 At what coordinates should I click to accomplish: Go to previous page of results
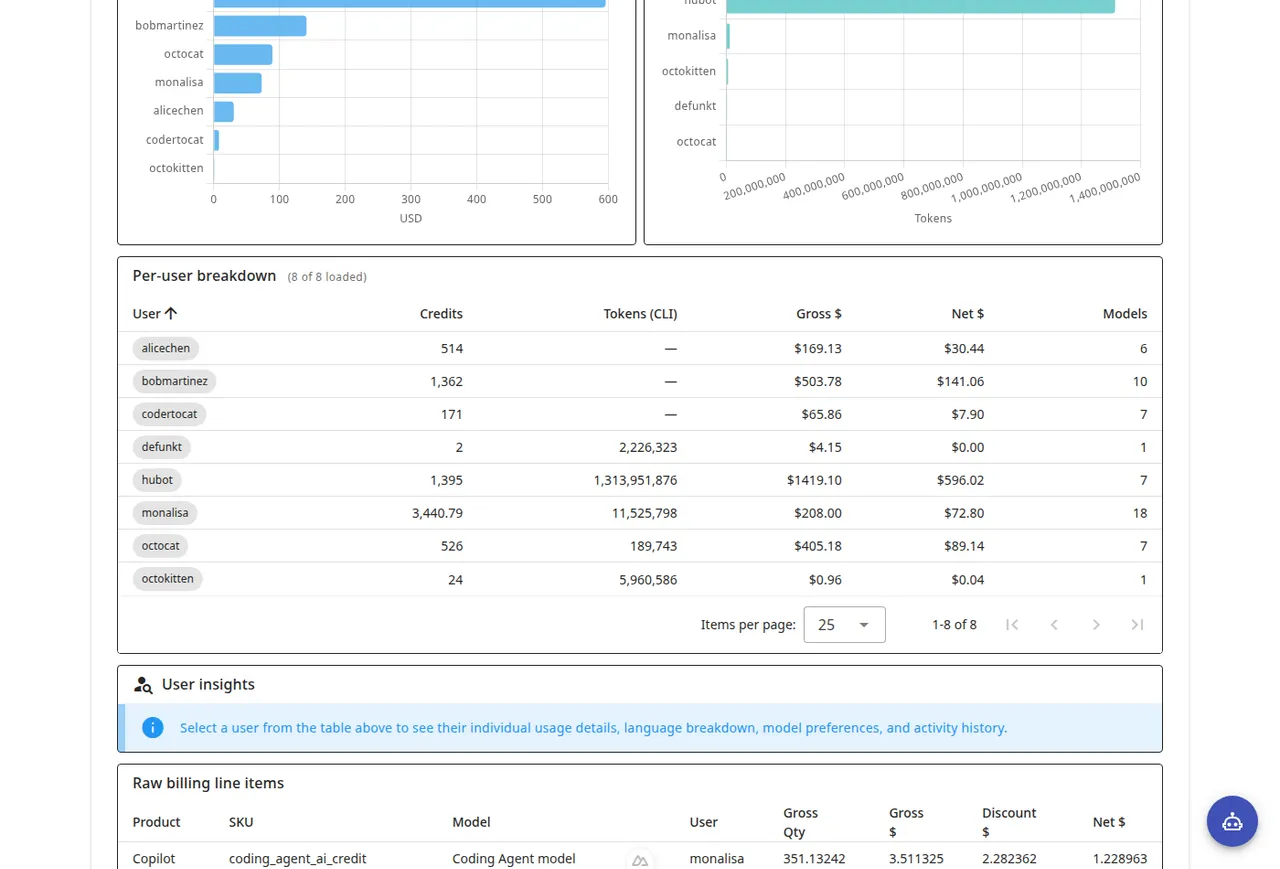(x=1054, y=624)
